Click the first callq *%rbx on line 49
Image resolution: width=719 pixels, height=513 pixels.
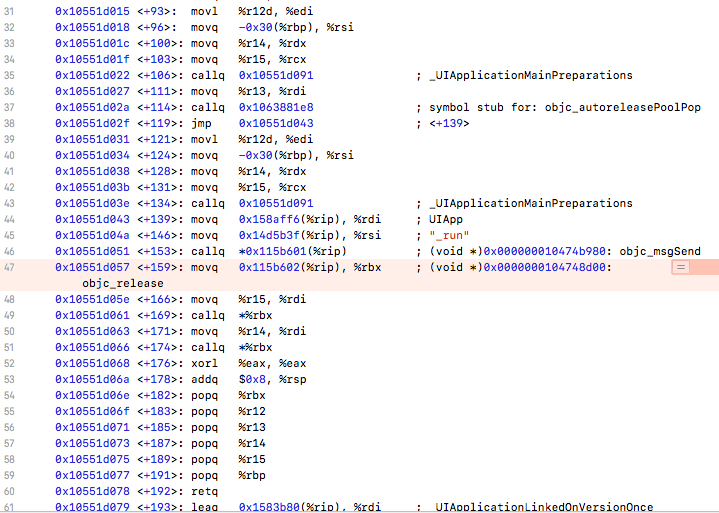pos(232,315)
